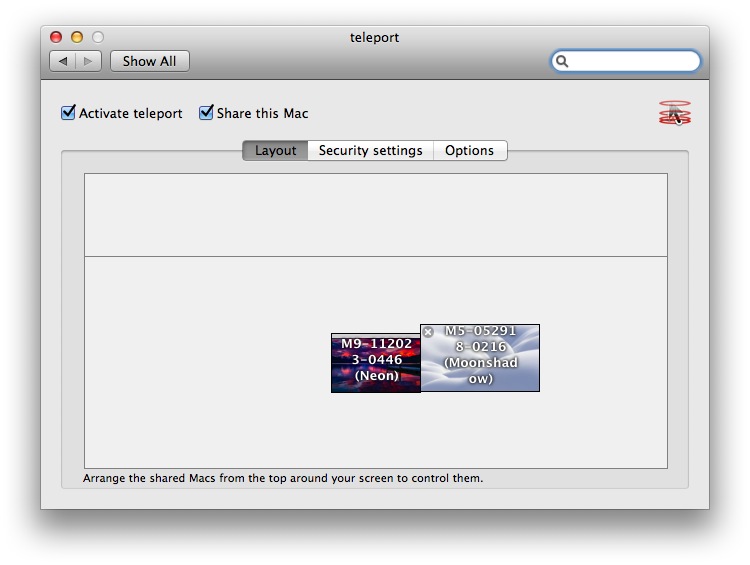Minimize the teleport window
This screenshot has height=565, width=750.
[x=77, y=37]
